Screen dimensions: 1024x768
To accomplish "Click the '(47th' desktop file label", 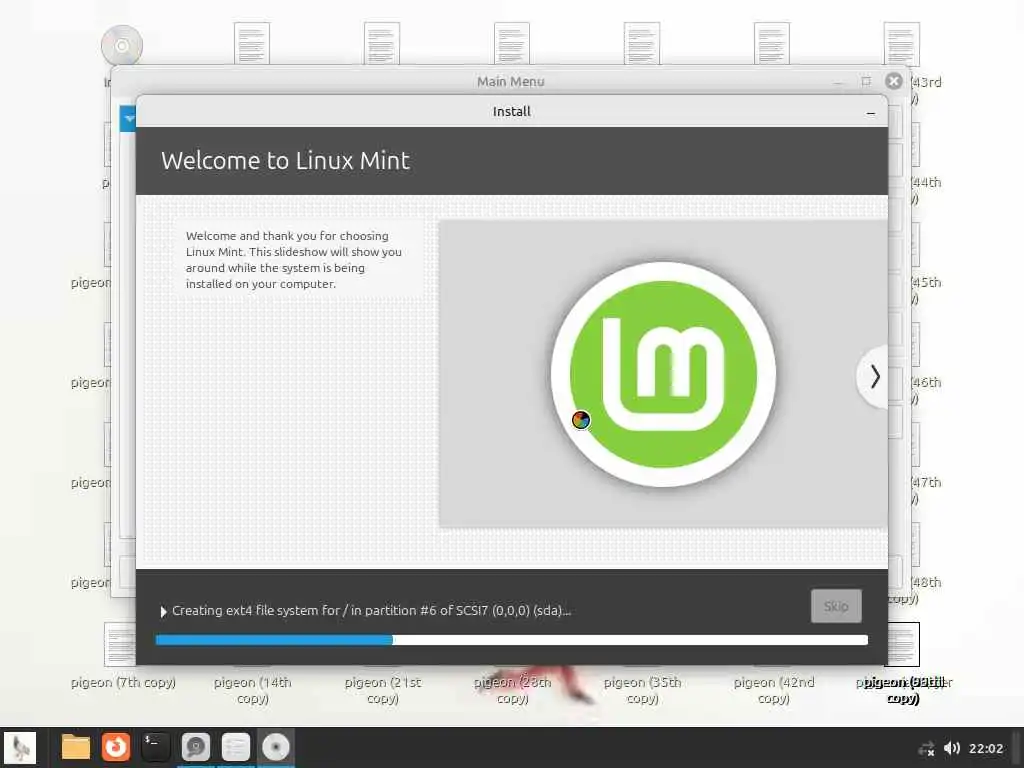I will (x=927, y=483).
